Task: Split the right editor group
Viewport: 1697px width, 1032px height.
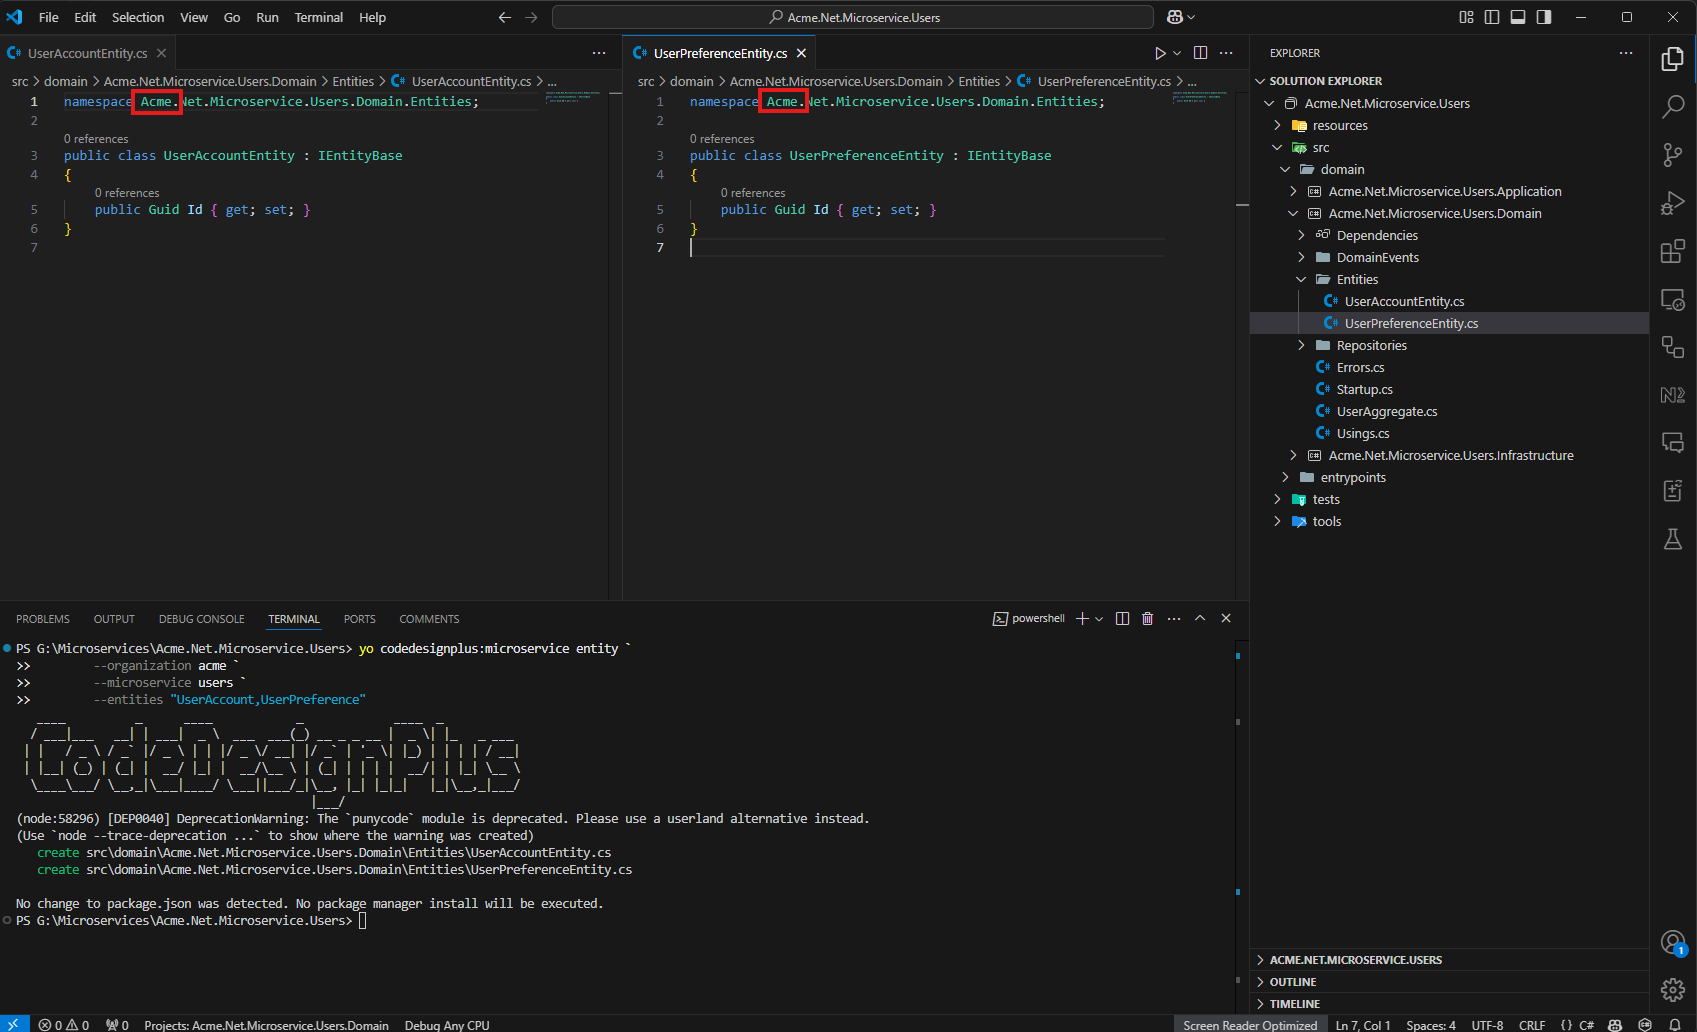Action: 1200,53
